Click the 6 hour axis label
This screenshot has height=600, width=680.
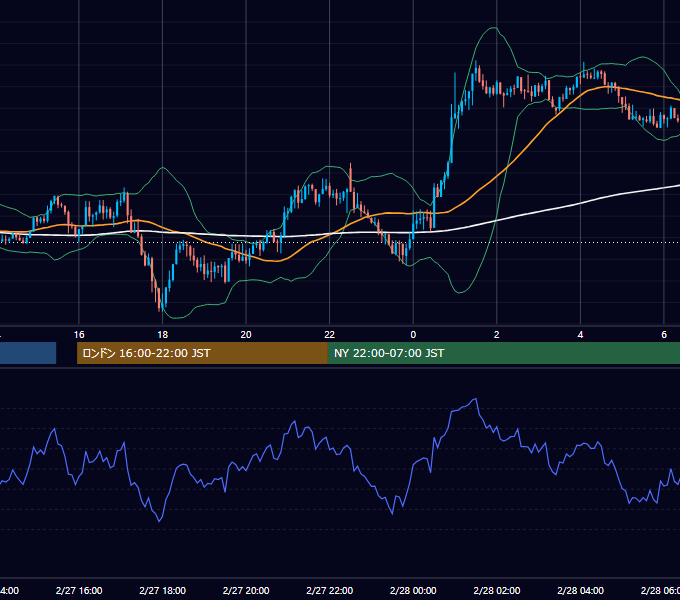point(664,335)
